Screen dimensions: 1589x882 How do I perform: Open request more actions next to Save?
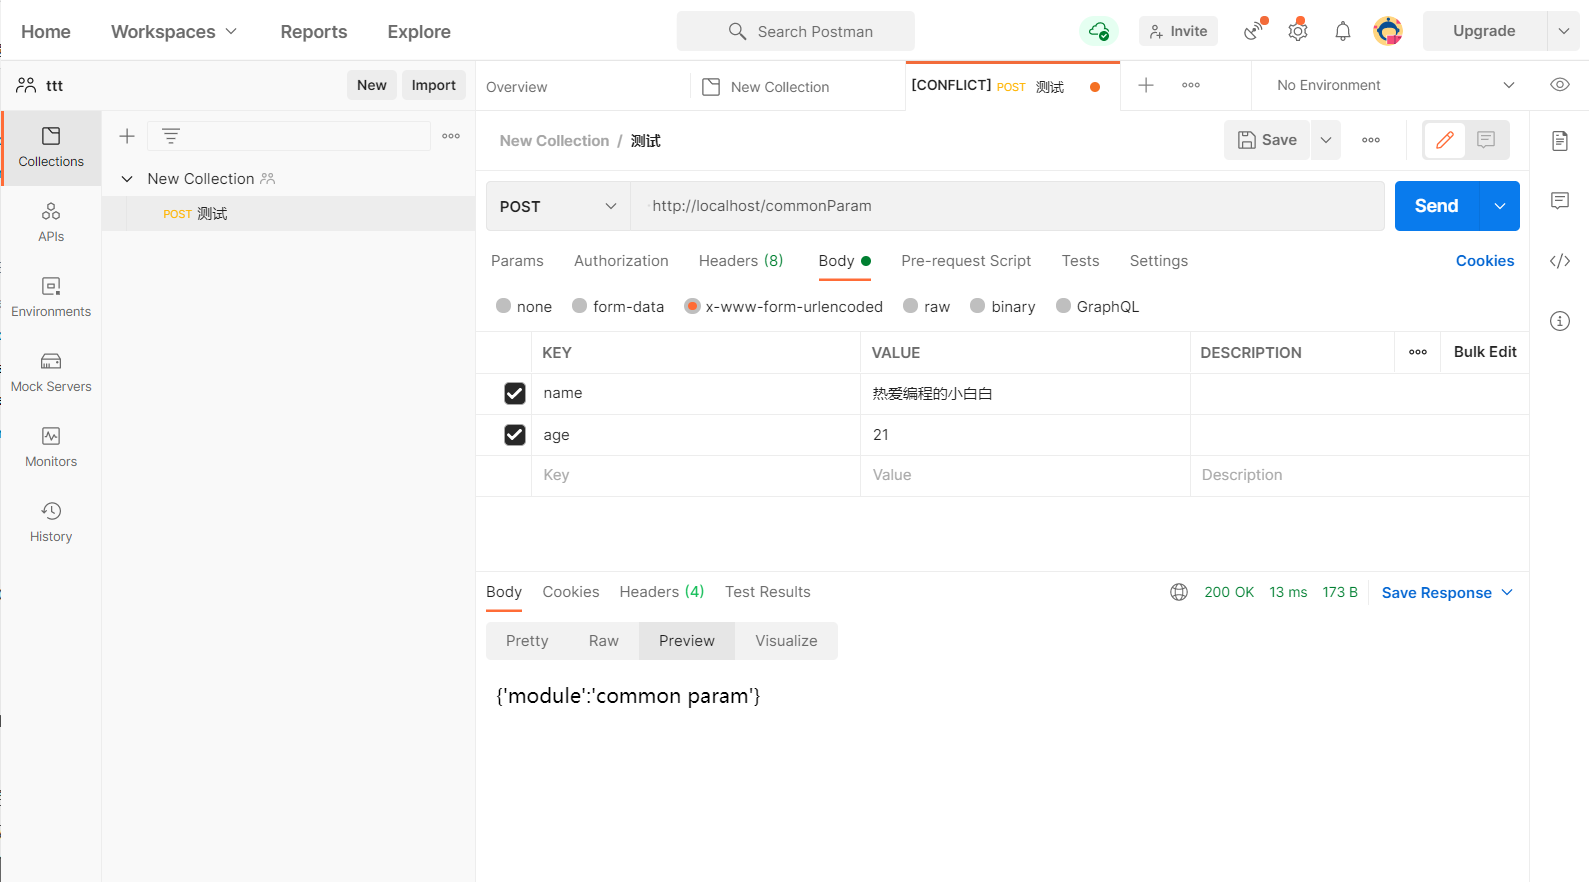(1371, 140)
